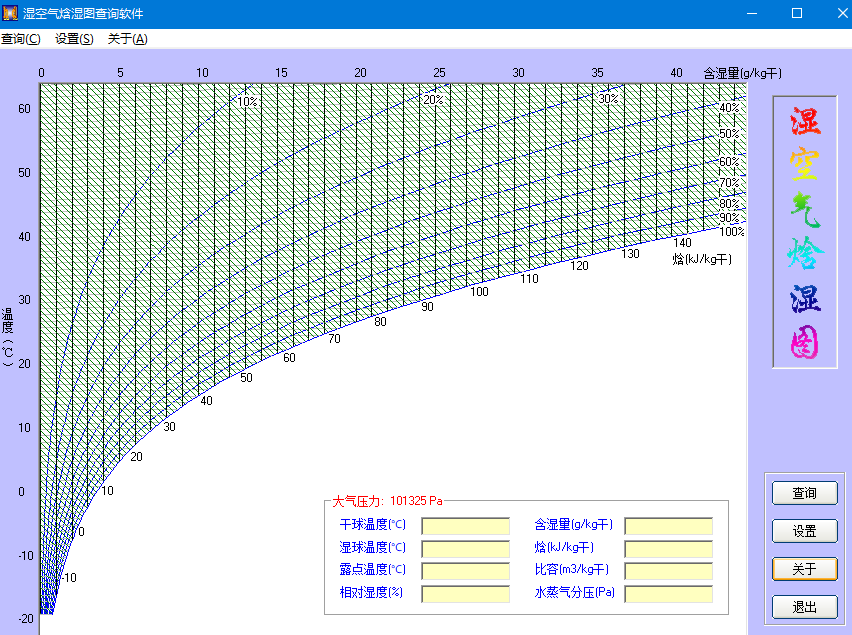Click the colorful 湿空气焓湿图 logo panel
The height and width of the screenshot is (635, 852).
point(804,232)
